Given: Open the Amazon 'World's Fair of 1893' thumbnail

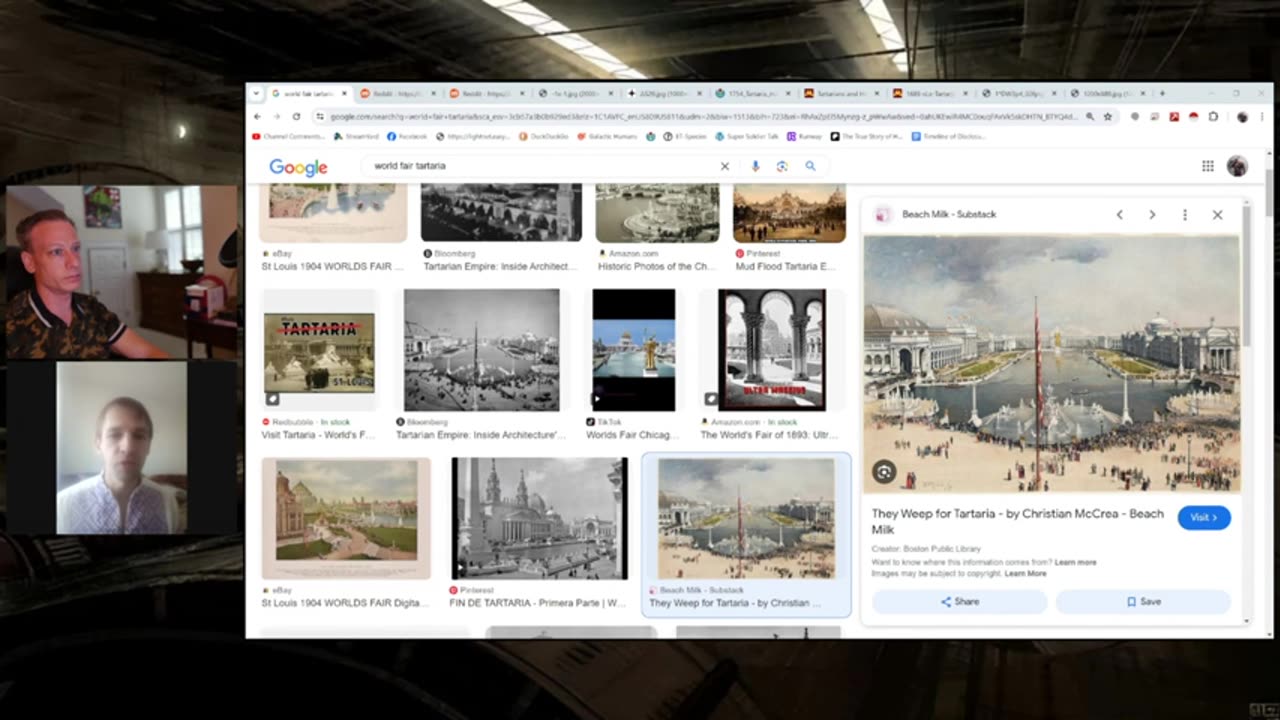Looking at the screenshot, I should (x=771, y=350).
